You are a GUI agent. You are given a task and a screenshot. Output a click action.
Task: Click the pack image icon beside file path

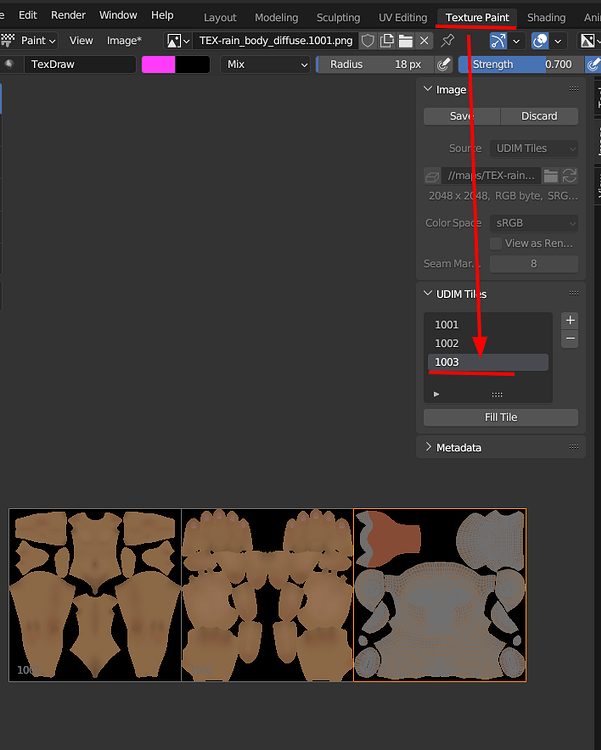pos(432,176)
